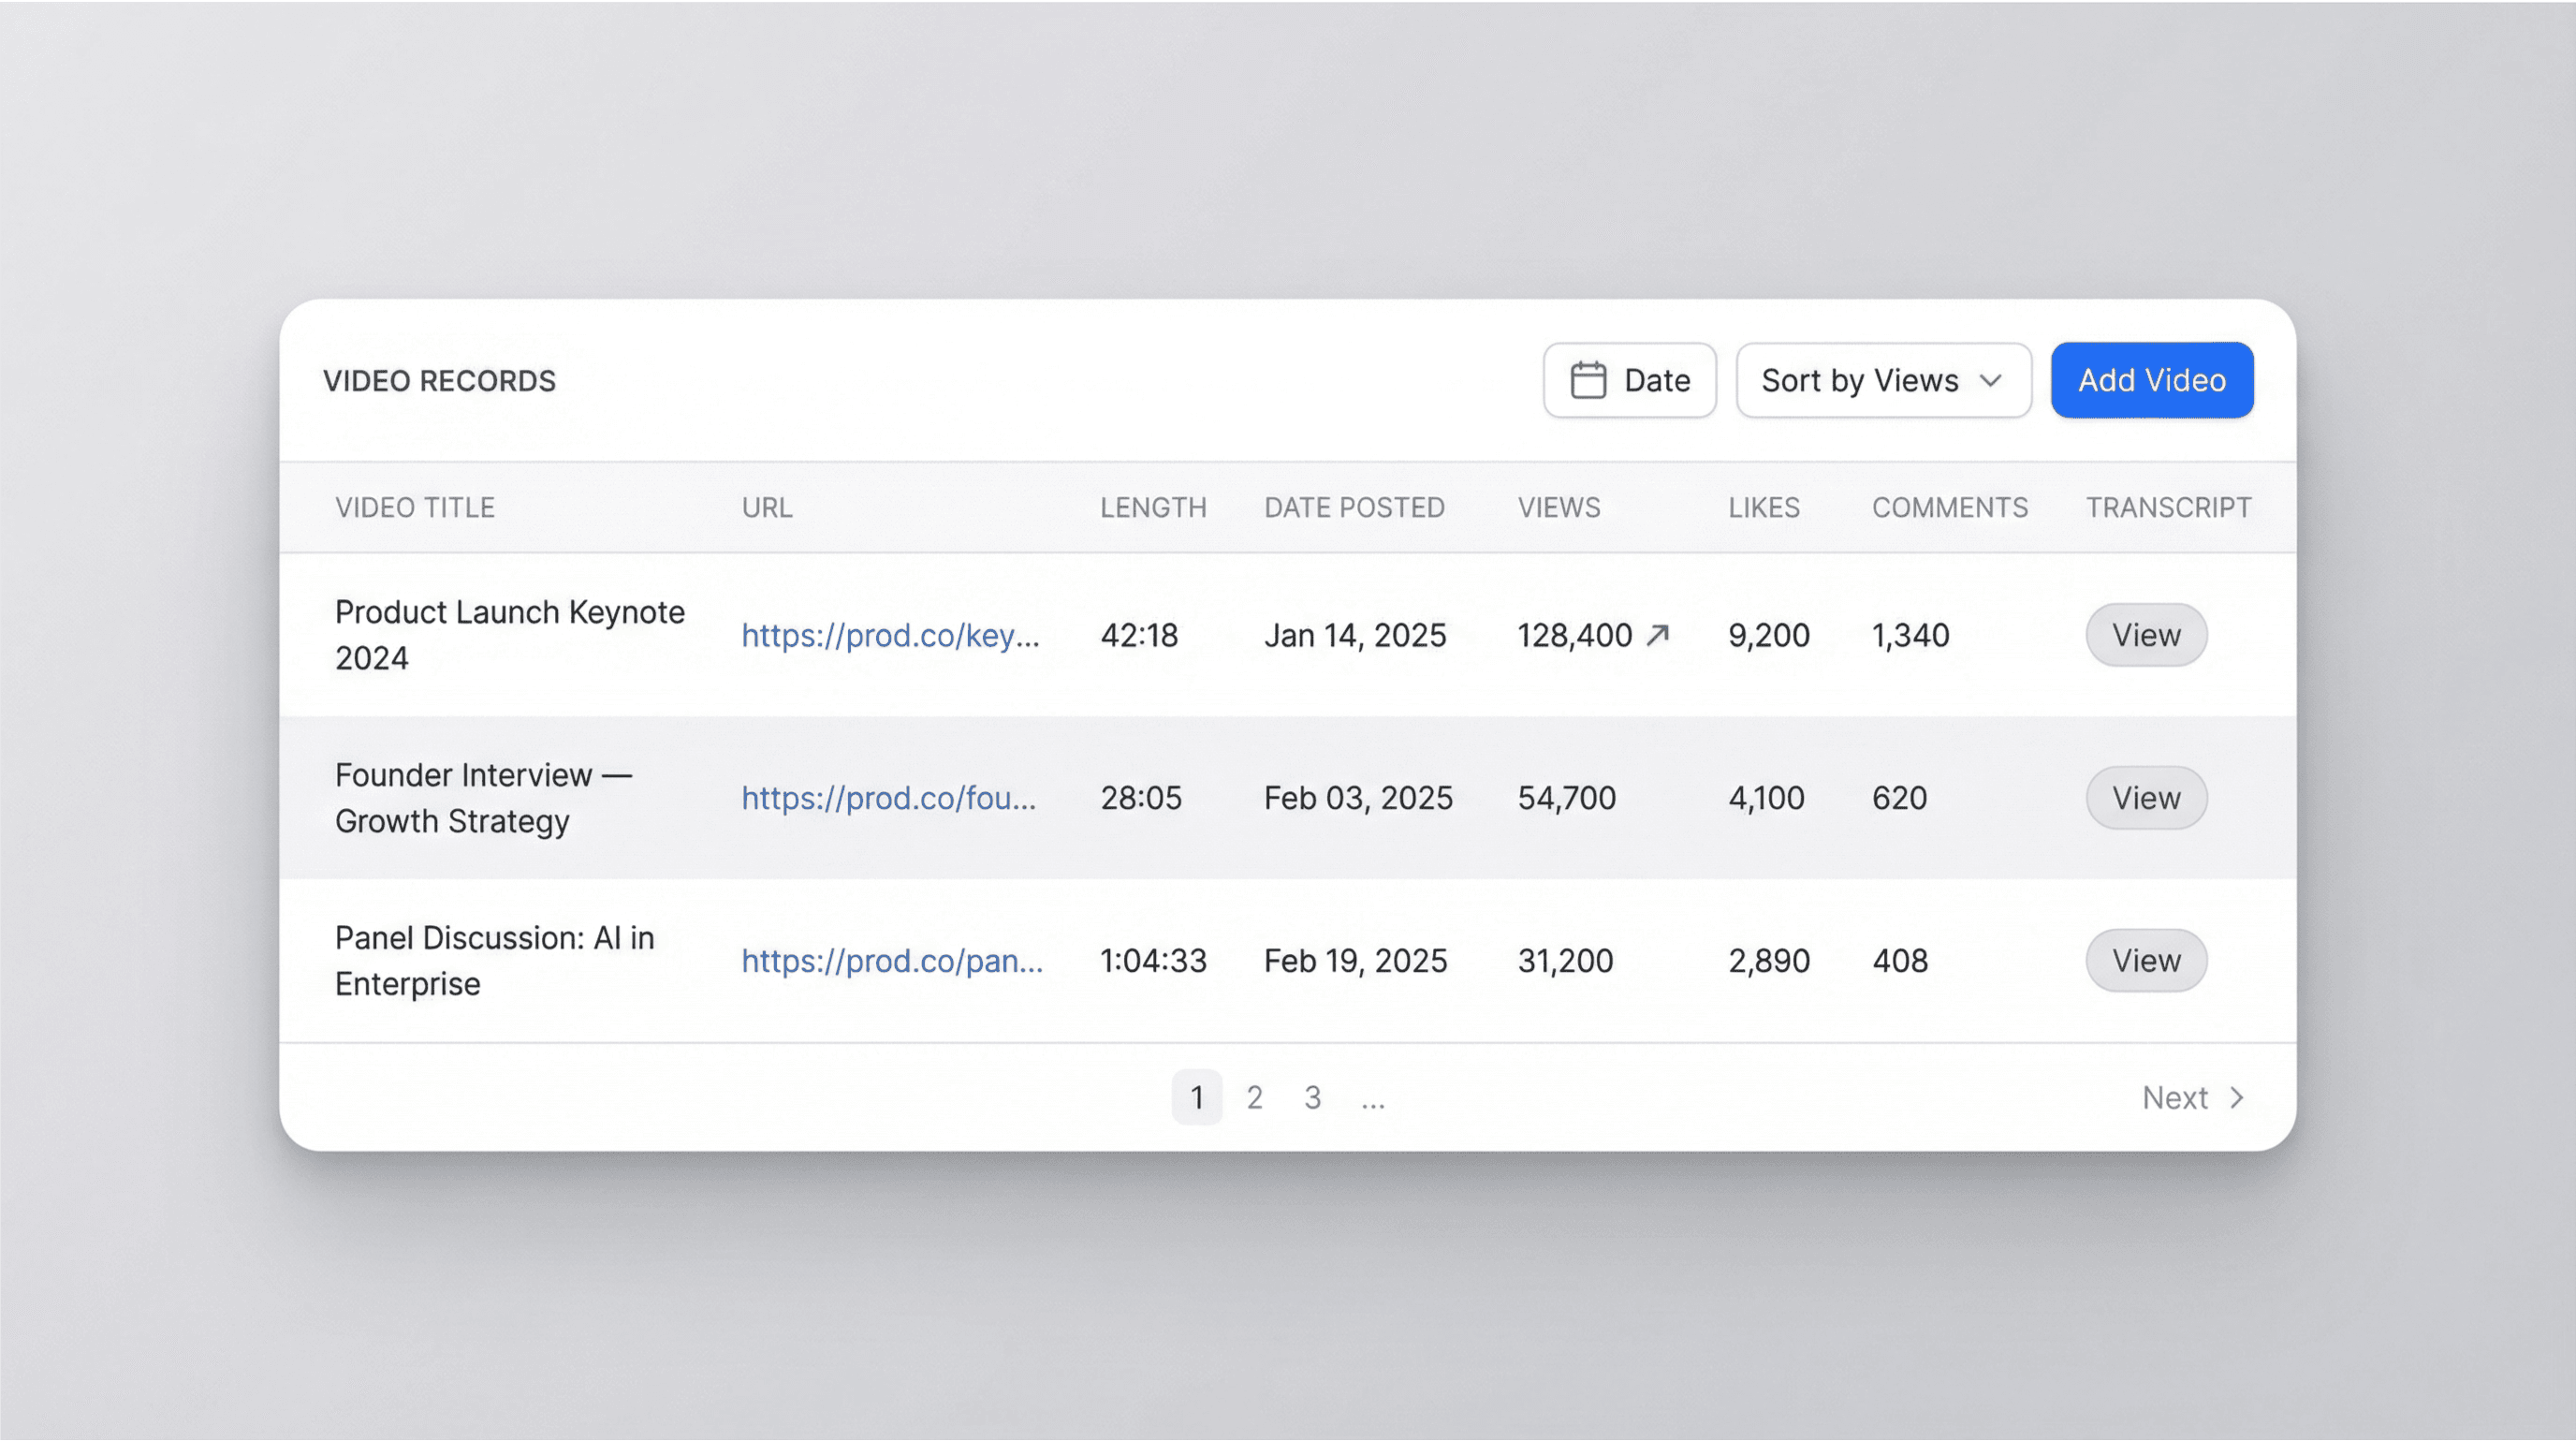Click the pagination ellipsis for more pages

1373,1100
